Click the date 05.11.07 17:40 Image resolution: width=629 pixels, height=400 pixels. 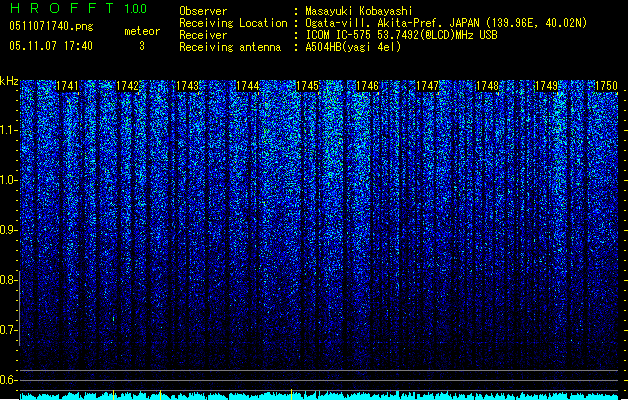pos(51,46)
